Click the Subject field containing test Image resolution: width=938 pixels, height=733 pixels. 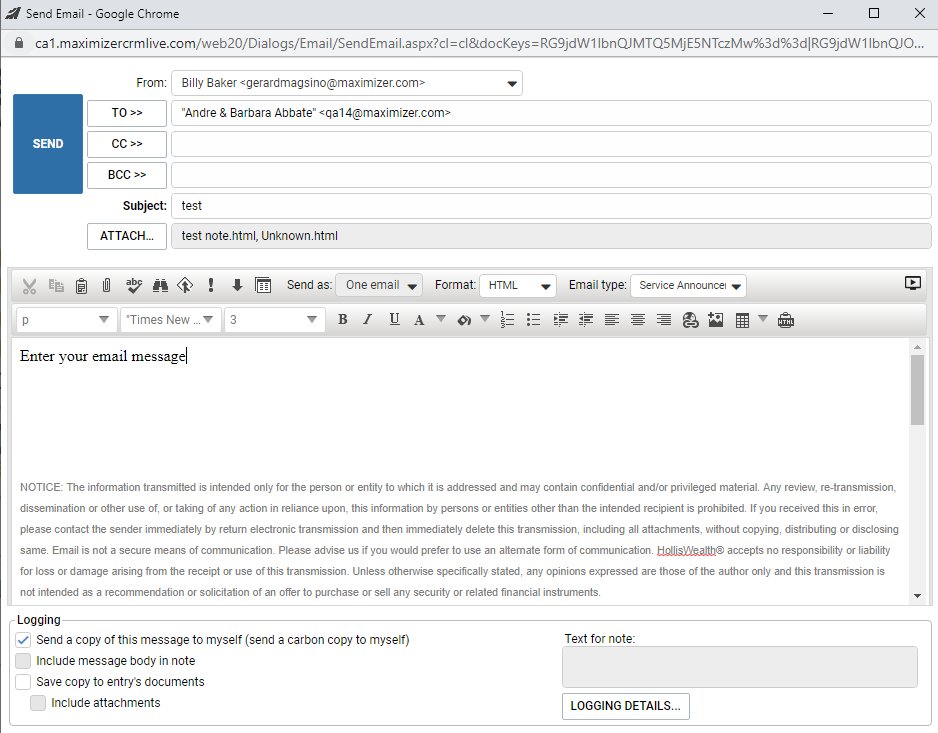click(551, 206)
